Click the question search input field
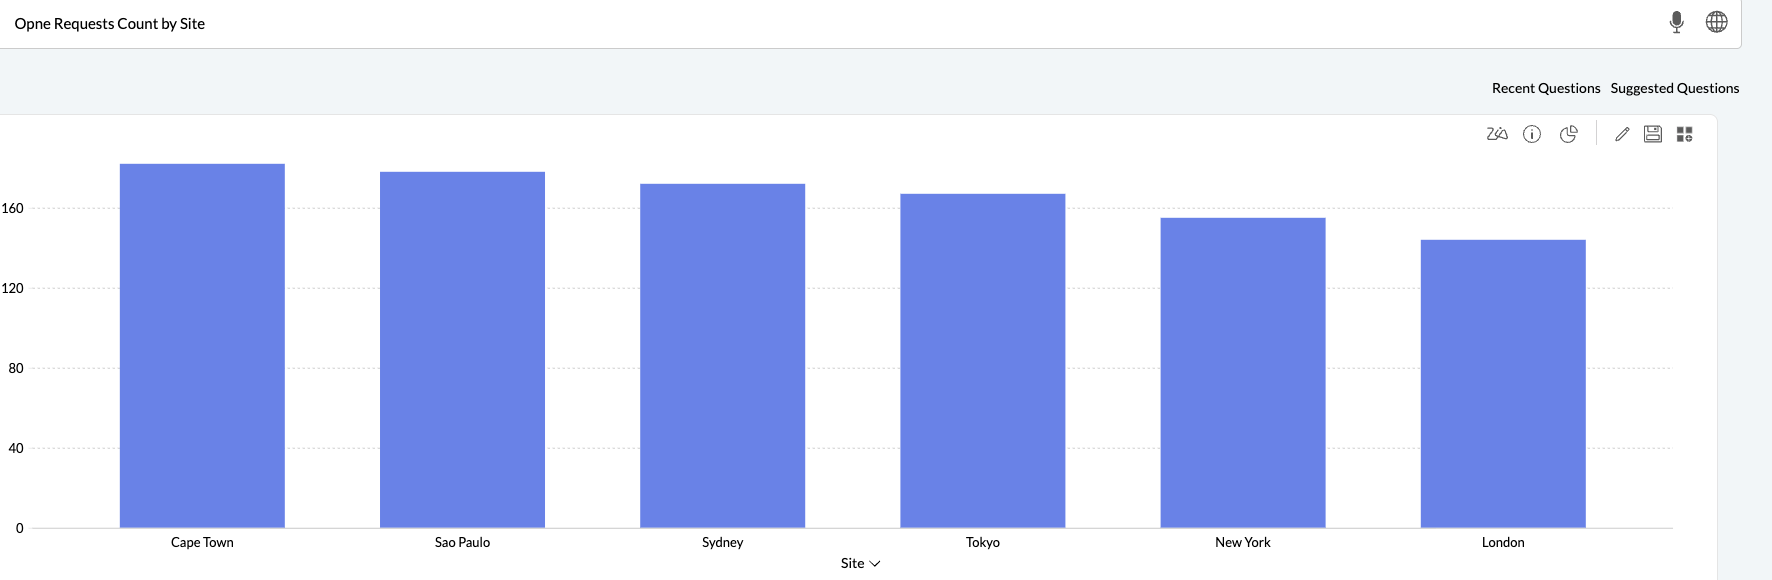Screen dimensions: 1772x580 point(800,24)
